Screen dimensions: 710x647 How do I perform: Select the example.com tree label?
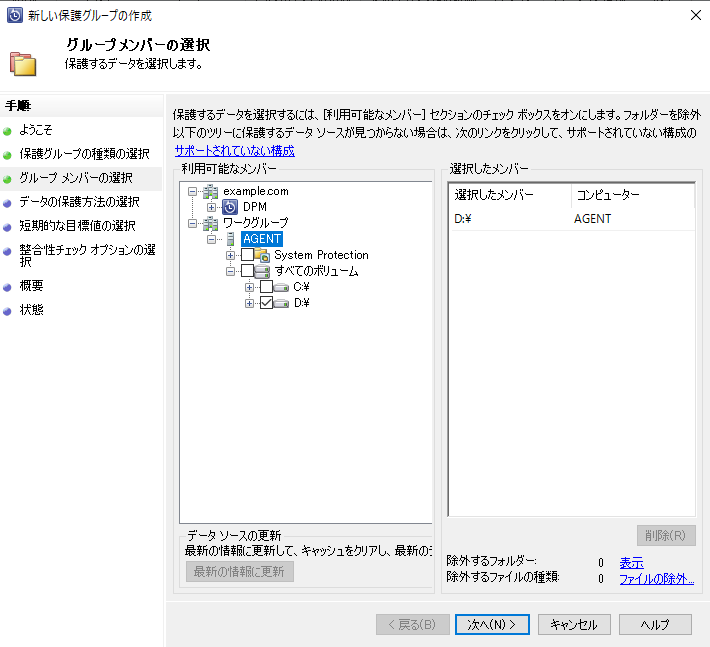coord(256,191)
